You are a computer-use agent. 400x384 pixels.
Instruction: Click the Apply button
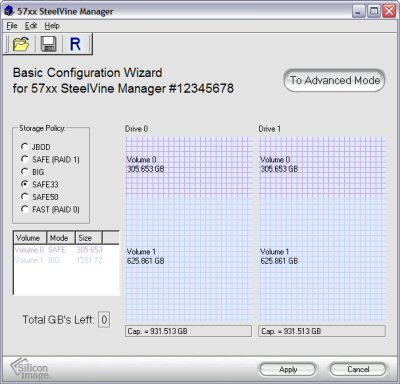tap(288, 369)
